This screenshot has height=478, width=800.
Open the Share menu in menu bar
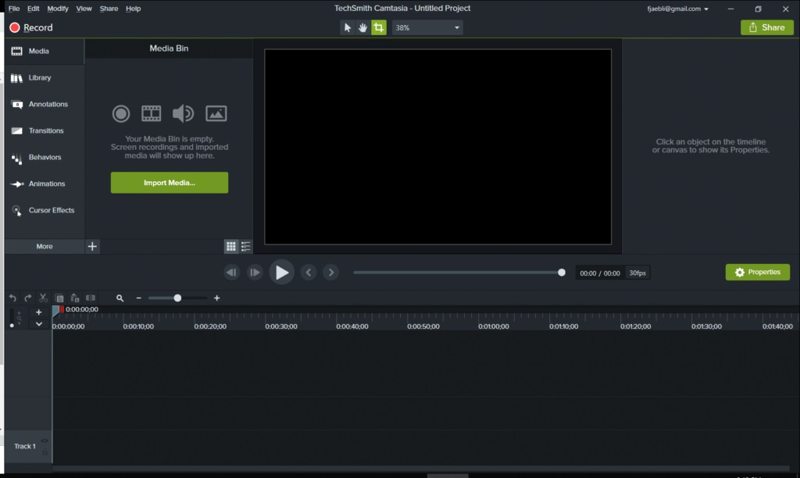[109, 9]
